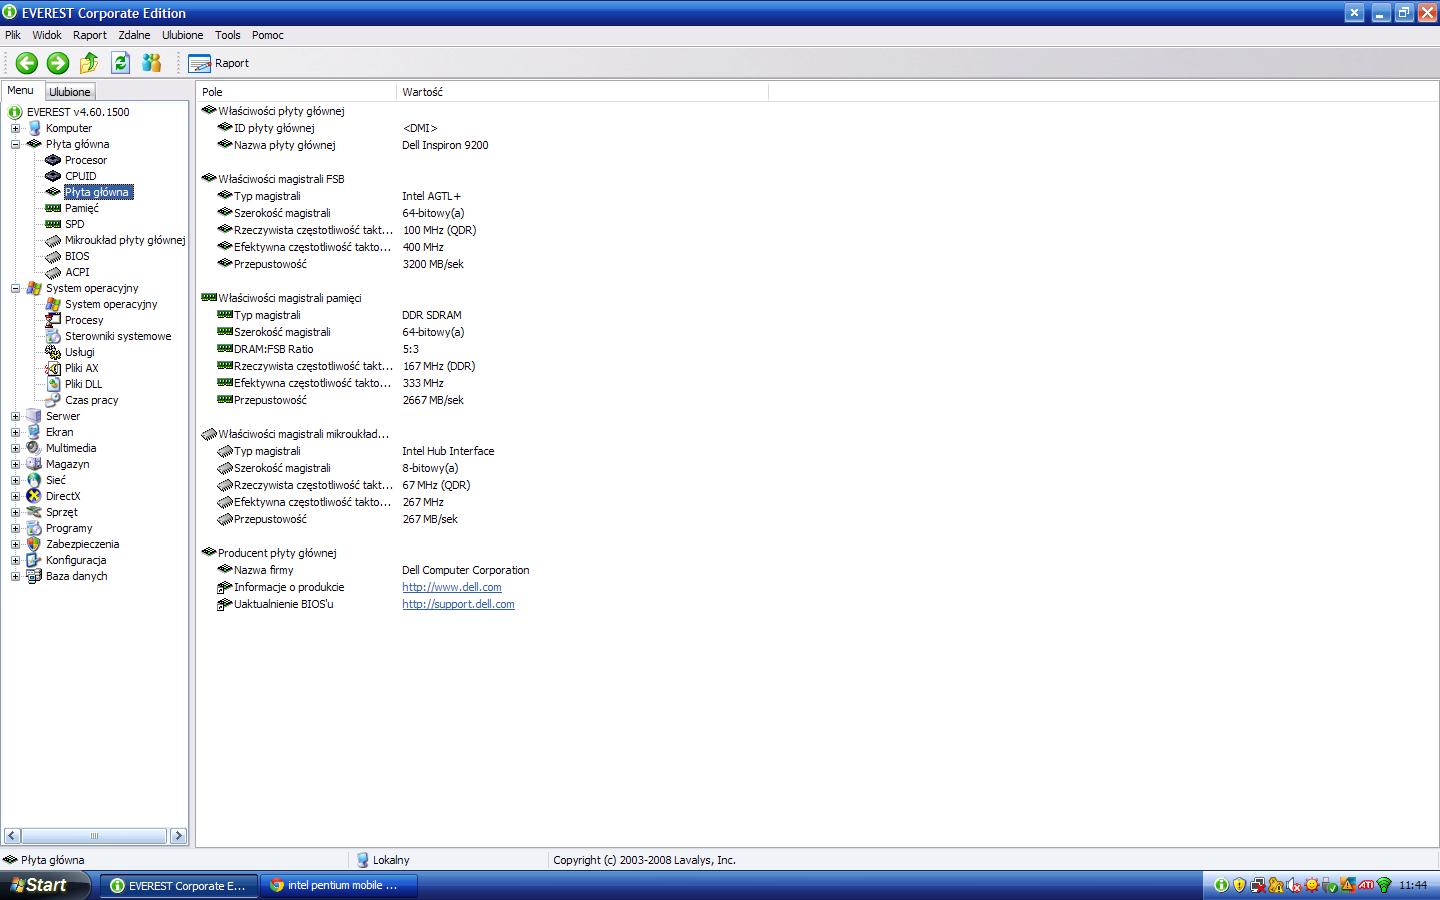Screen dimensions: 1440x900
Task: Expand the Serwer node
Action: tap(15, 416)
